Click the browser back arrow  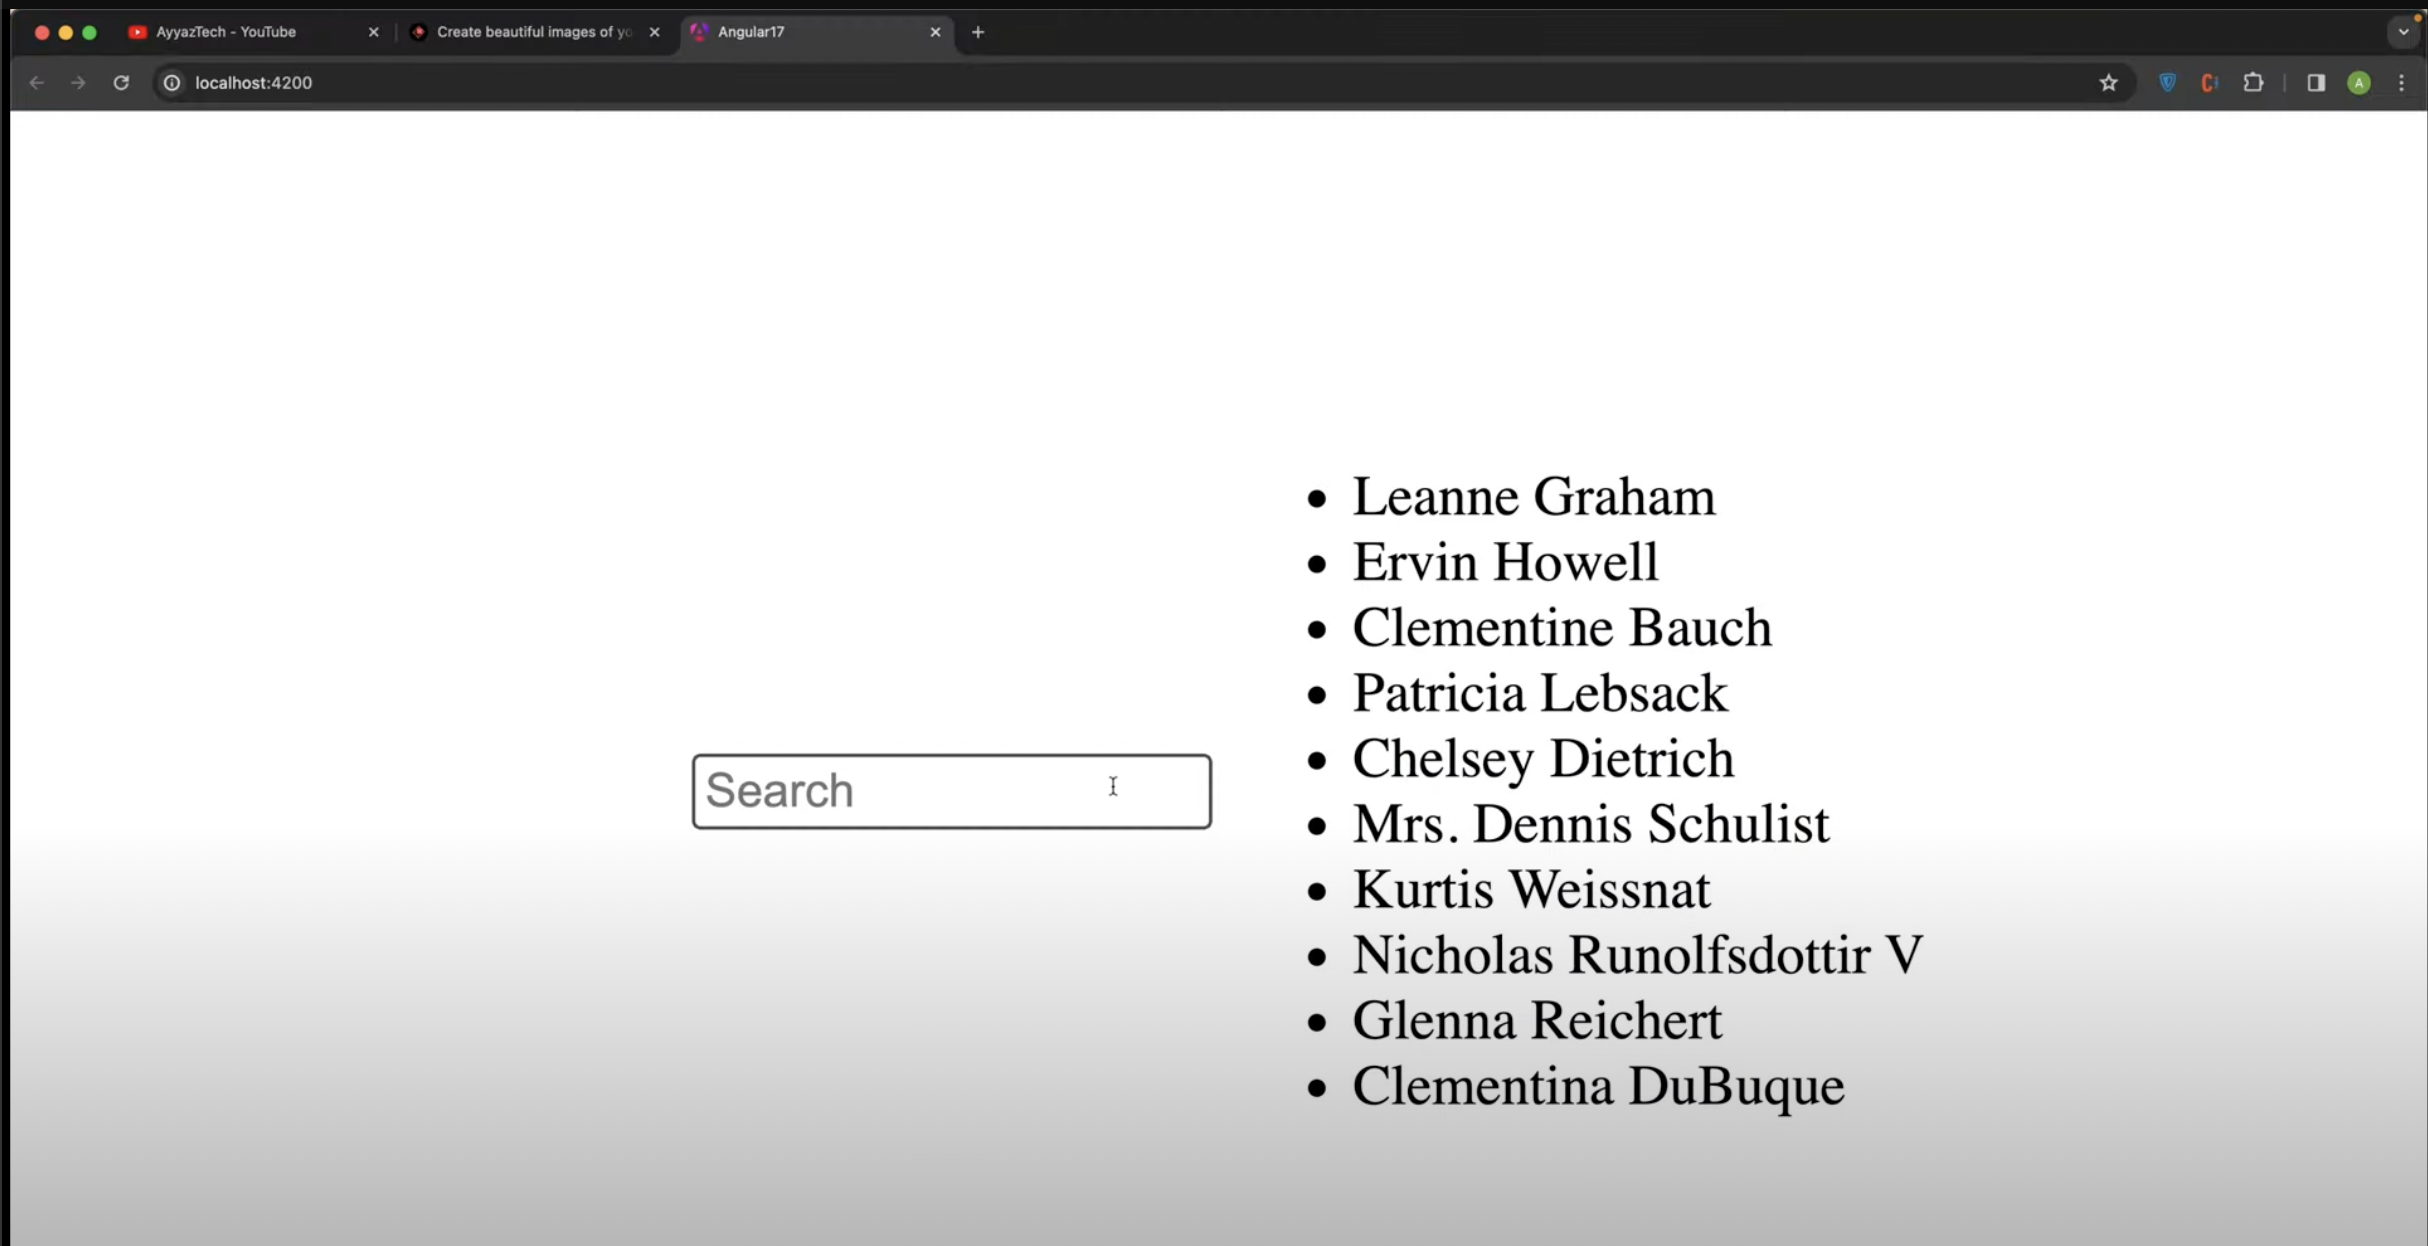point(37,83)
